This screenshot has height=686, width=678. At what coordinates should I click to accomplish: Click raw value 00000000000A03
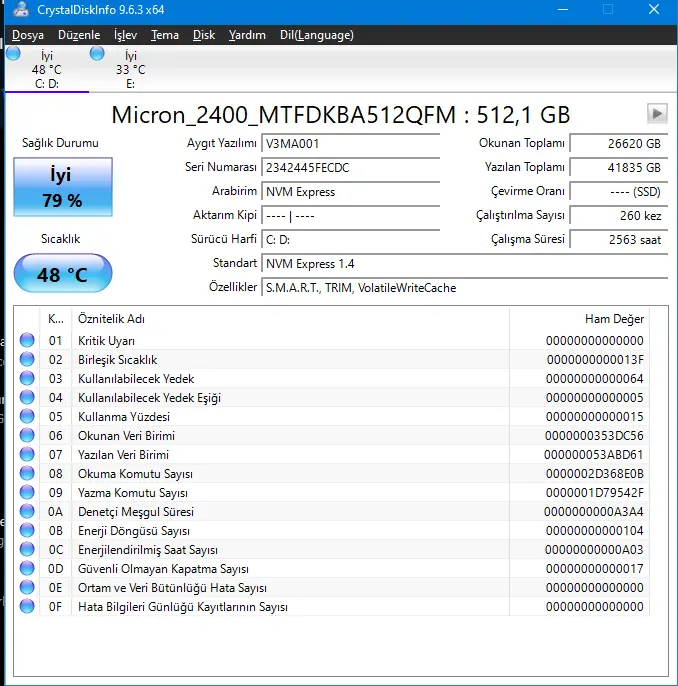click(x=594, y=550)
